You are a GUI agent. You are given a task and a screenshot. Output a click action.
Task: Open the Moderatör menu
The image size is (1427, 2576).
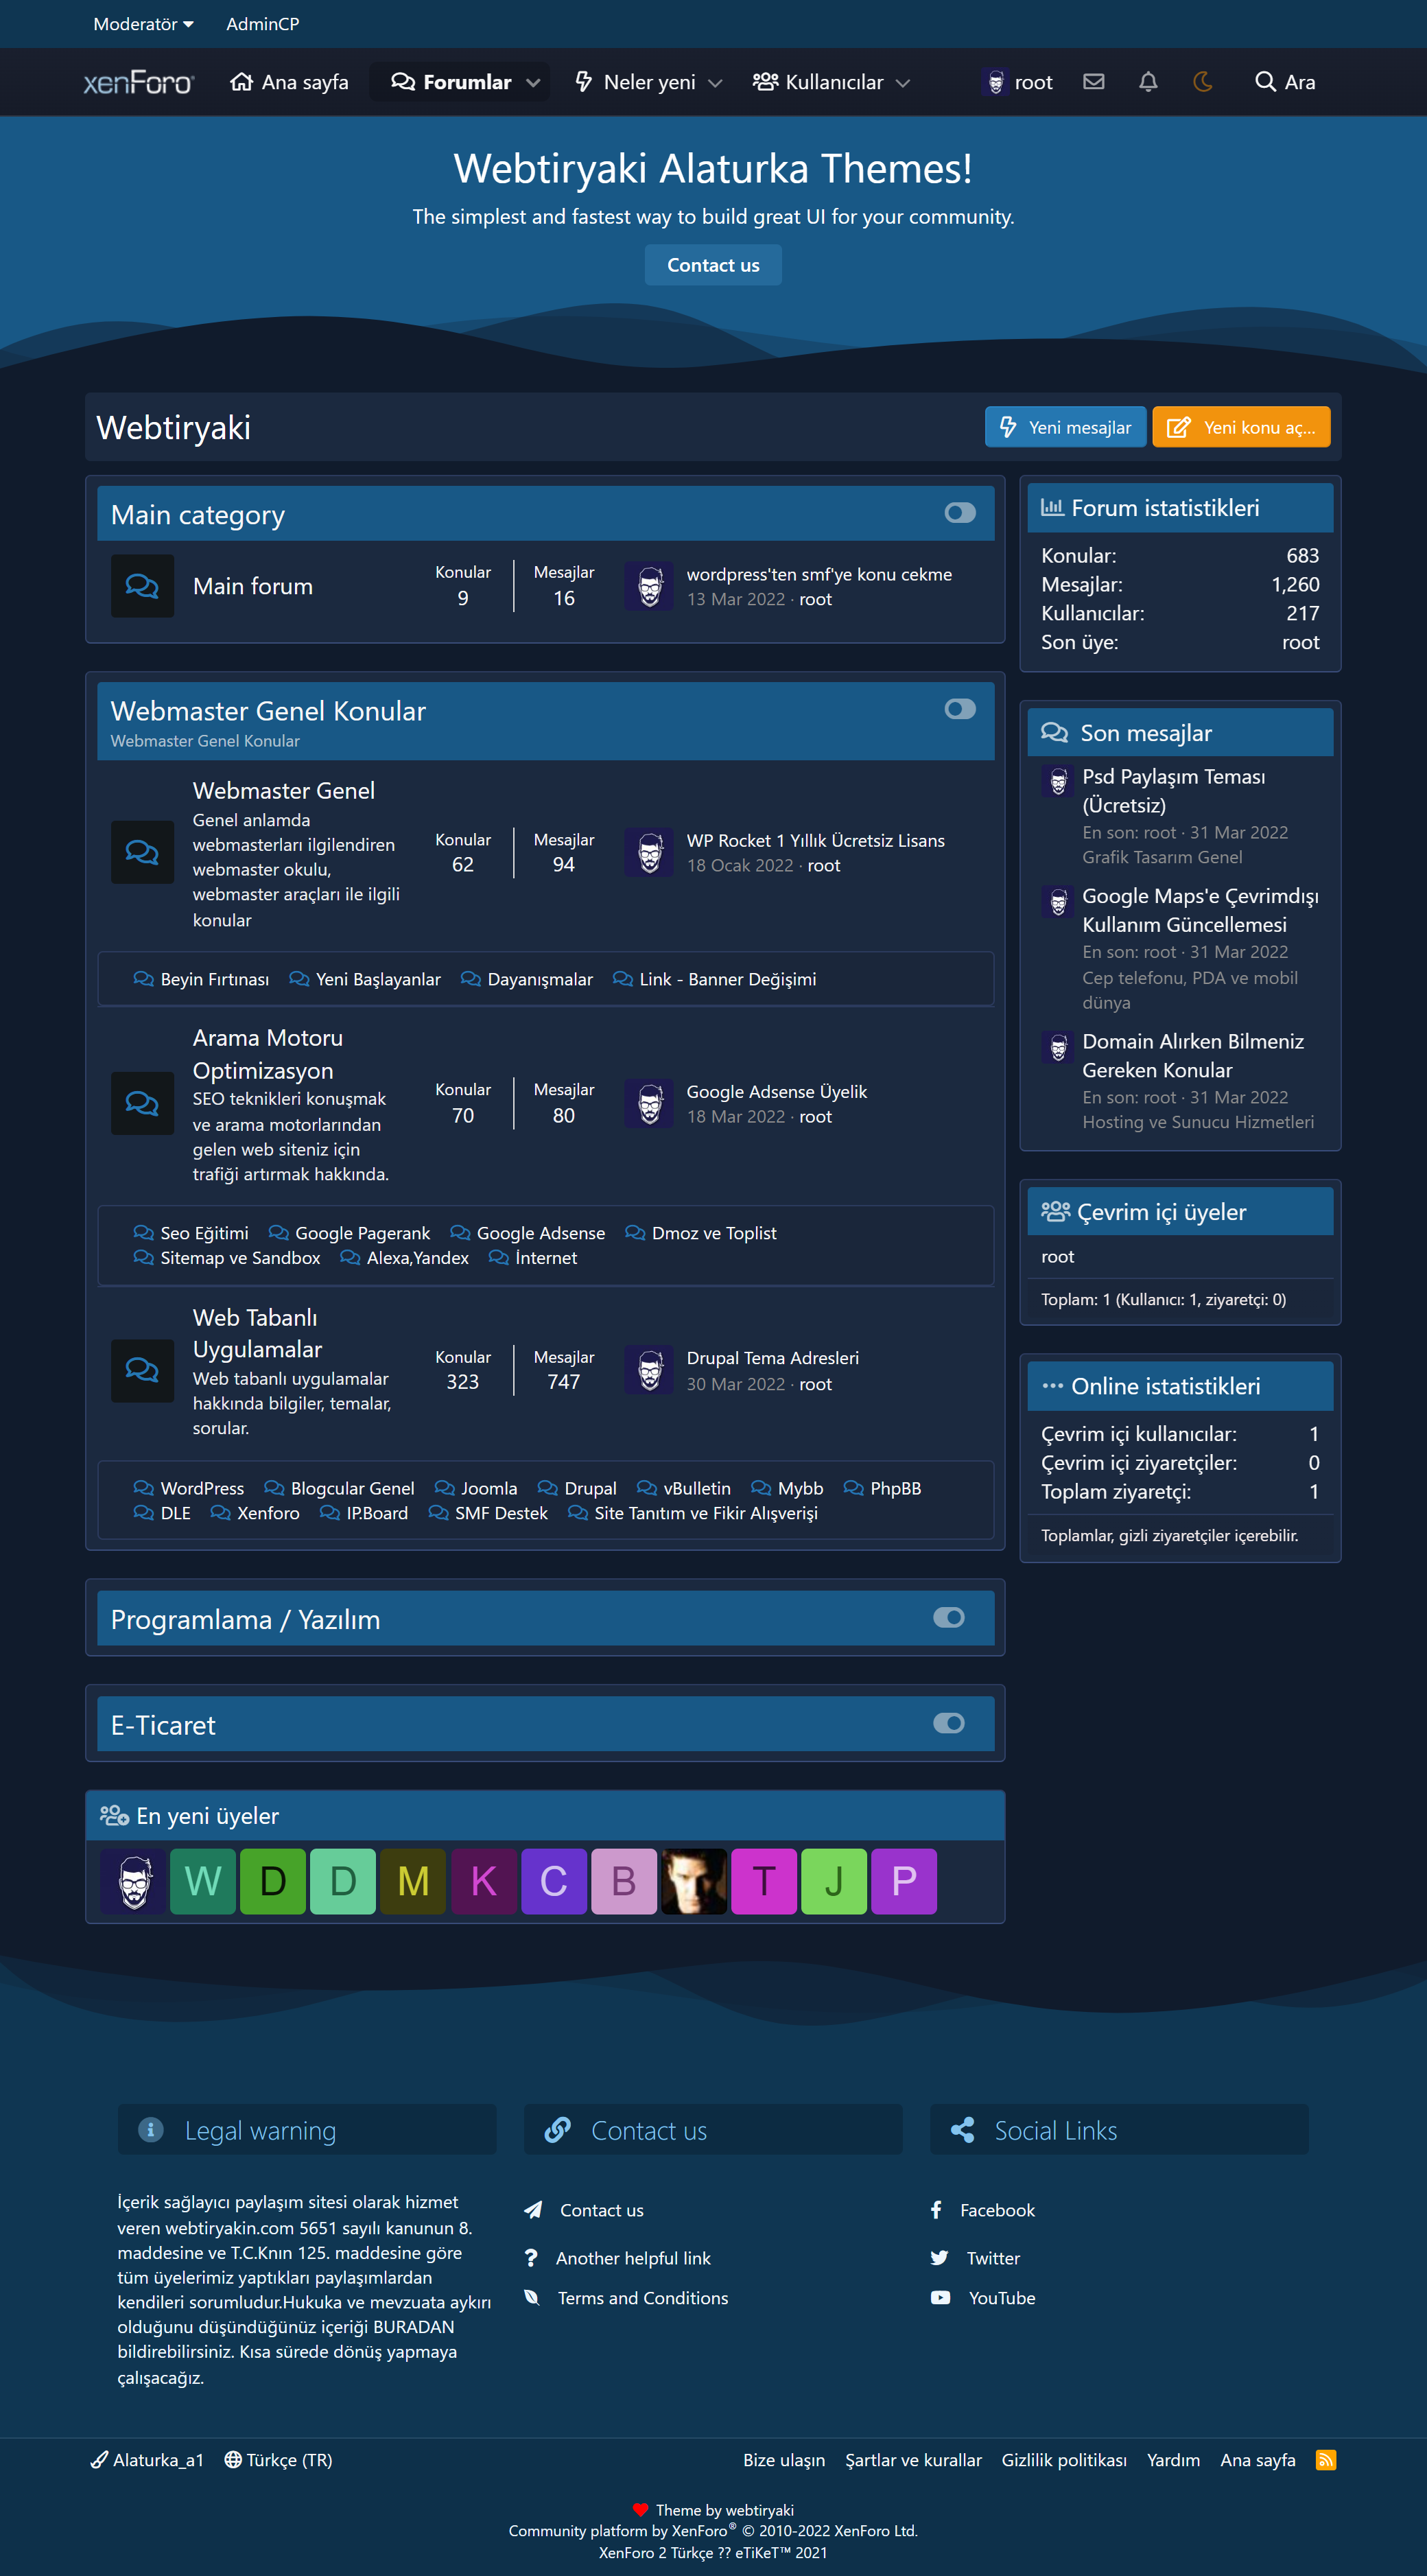pyautogui.click(x=143, y=24)
